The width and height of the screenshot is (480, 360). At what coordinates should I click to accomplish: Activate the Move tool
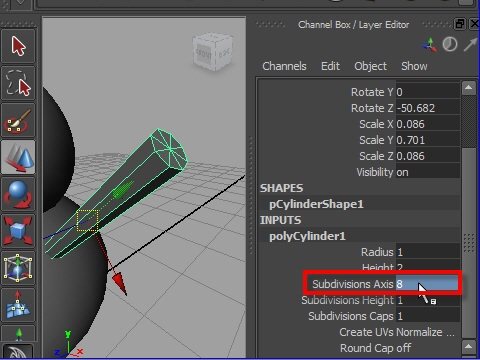point(18,157)
